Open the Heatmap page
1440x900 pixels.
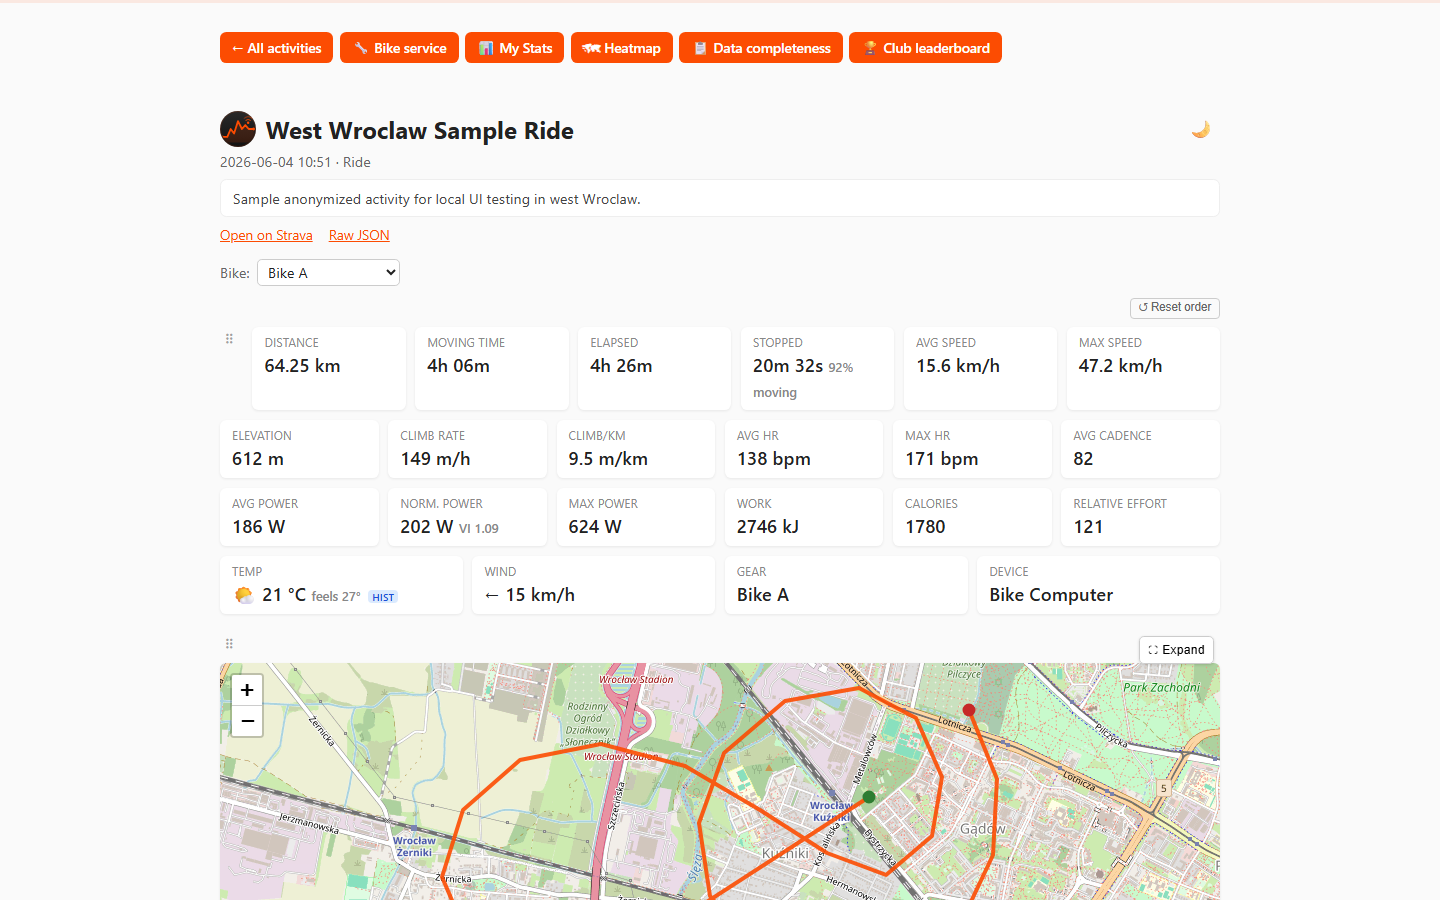tap(622, 48)
